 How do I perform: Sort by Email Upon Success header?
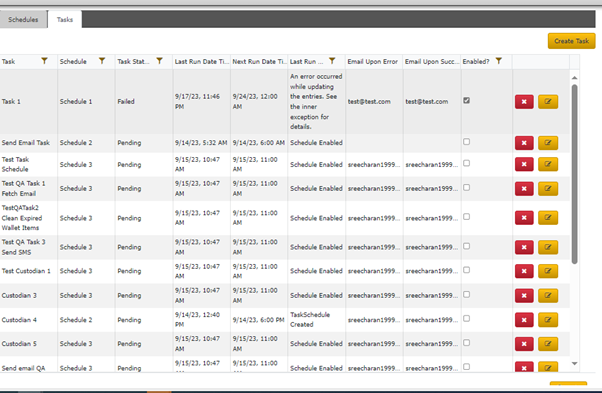[x=432, y=61]
